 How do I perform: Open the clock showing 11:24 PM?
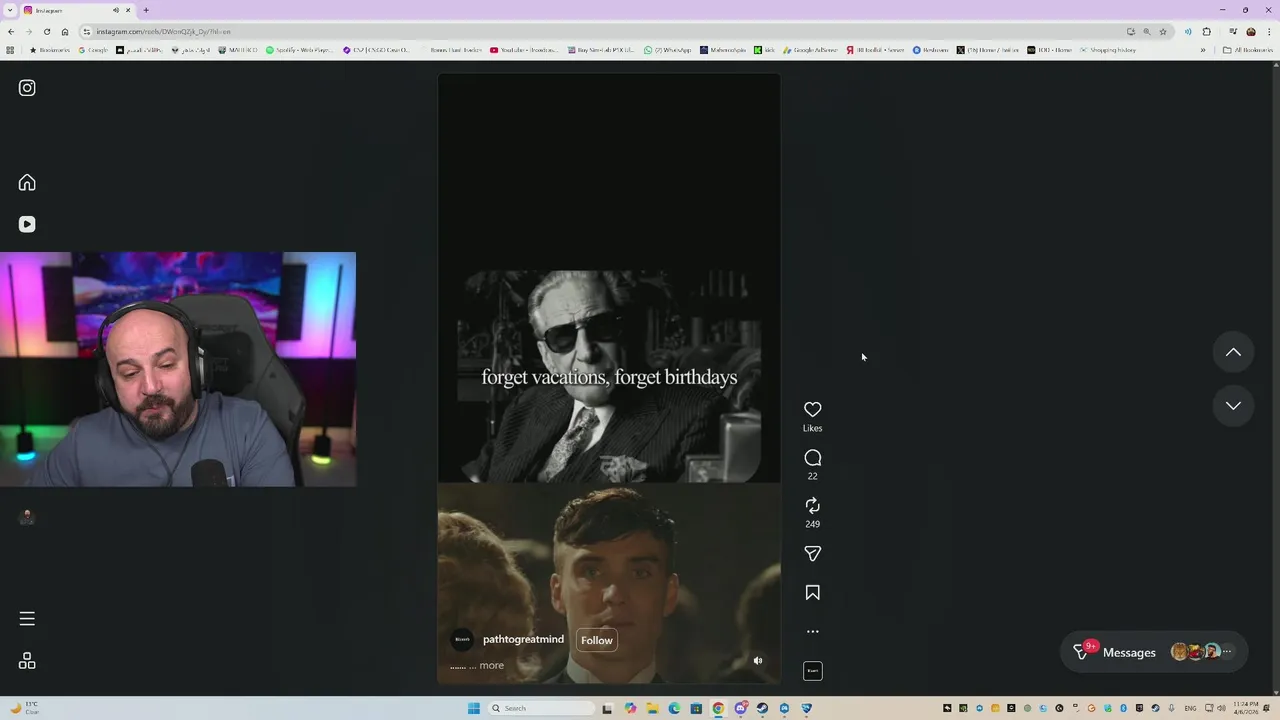1246,708
